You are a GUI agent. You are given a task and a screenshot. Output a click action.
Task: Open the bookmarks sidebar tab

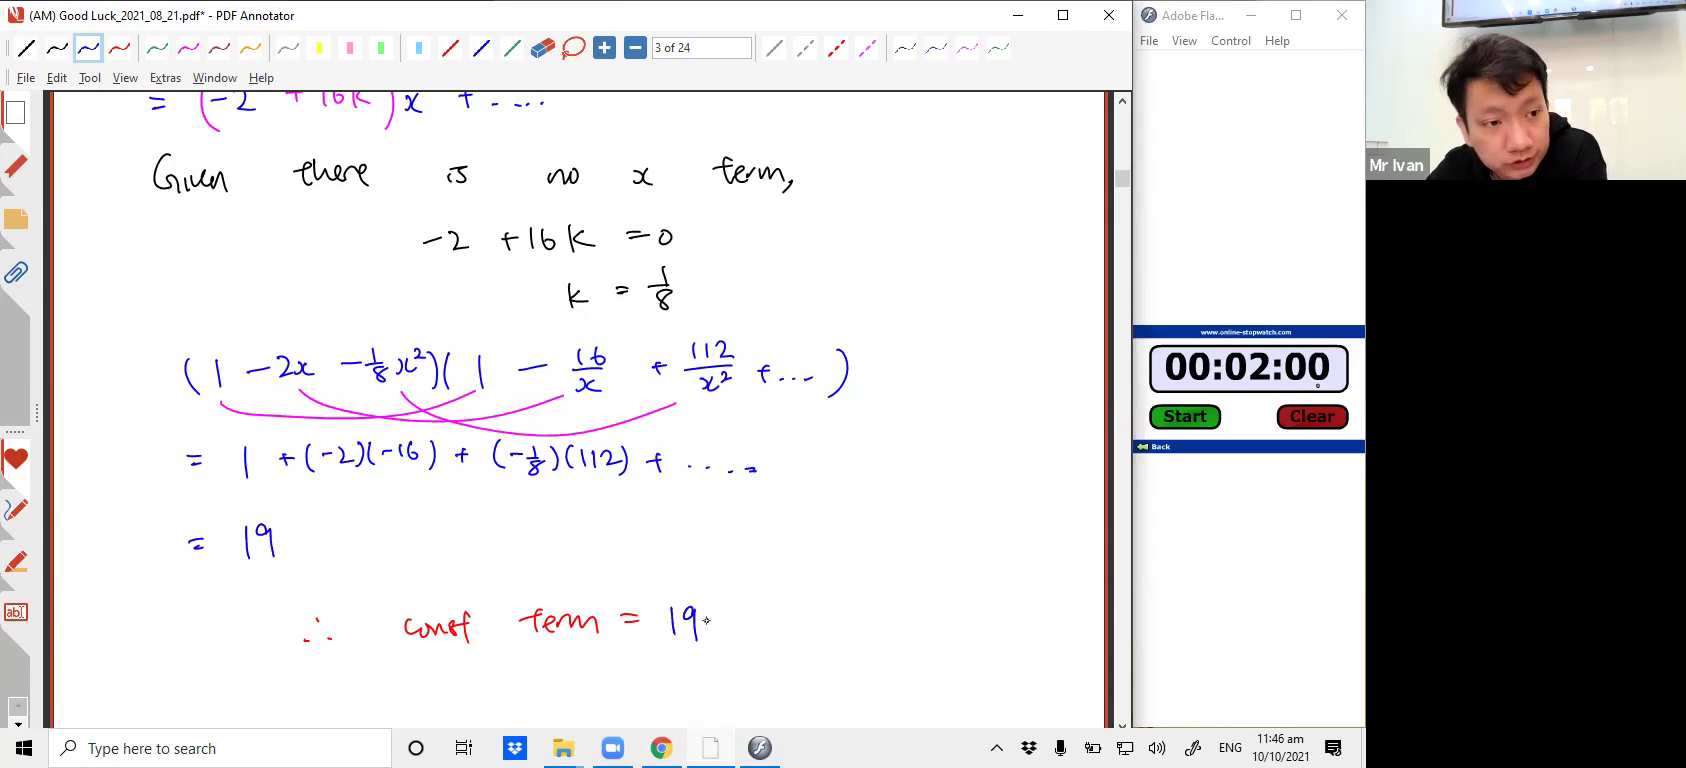click(x=15, y=166)
